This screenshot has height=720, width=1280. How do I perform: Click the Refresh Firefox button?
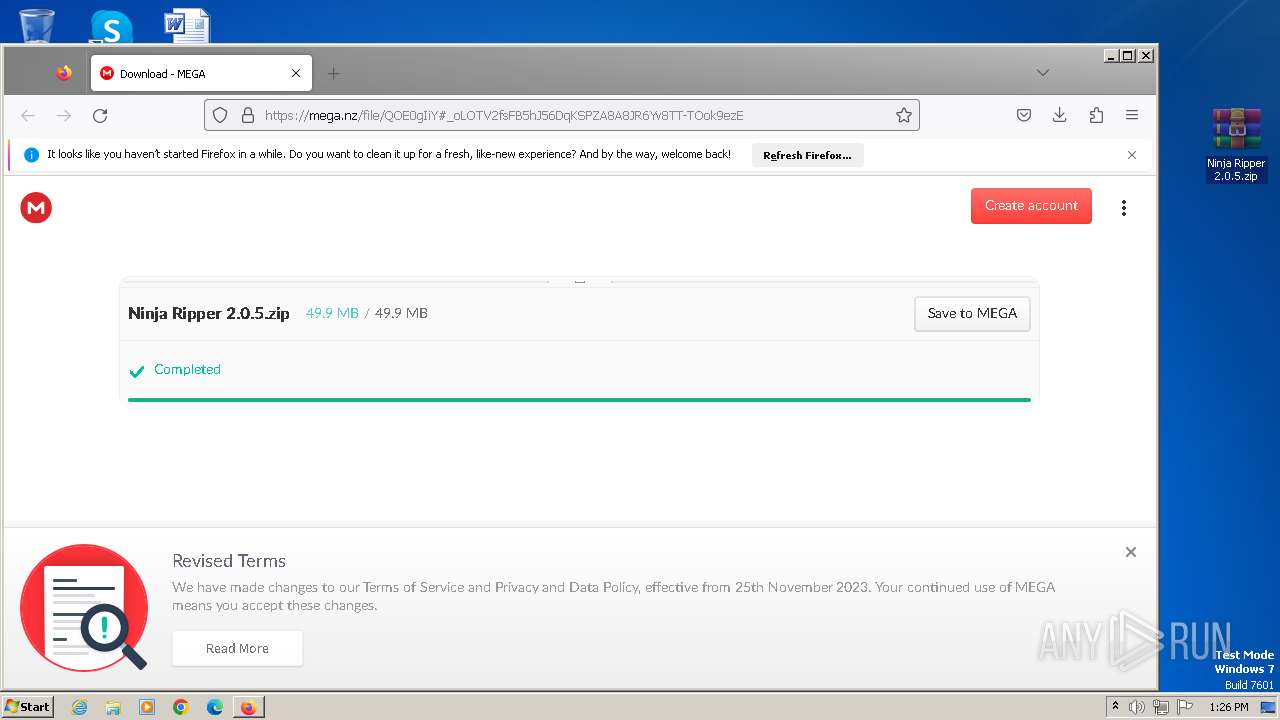(807, 155)
